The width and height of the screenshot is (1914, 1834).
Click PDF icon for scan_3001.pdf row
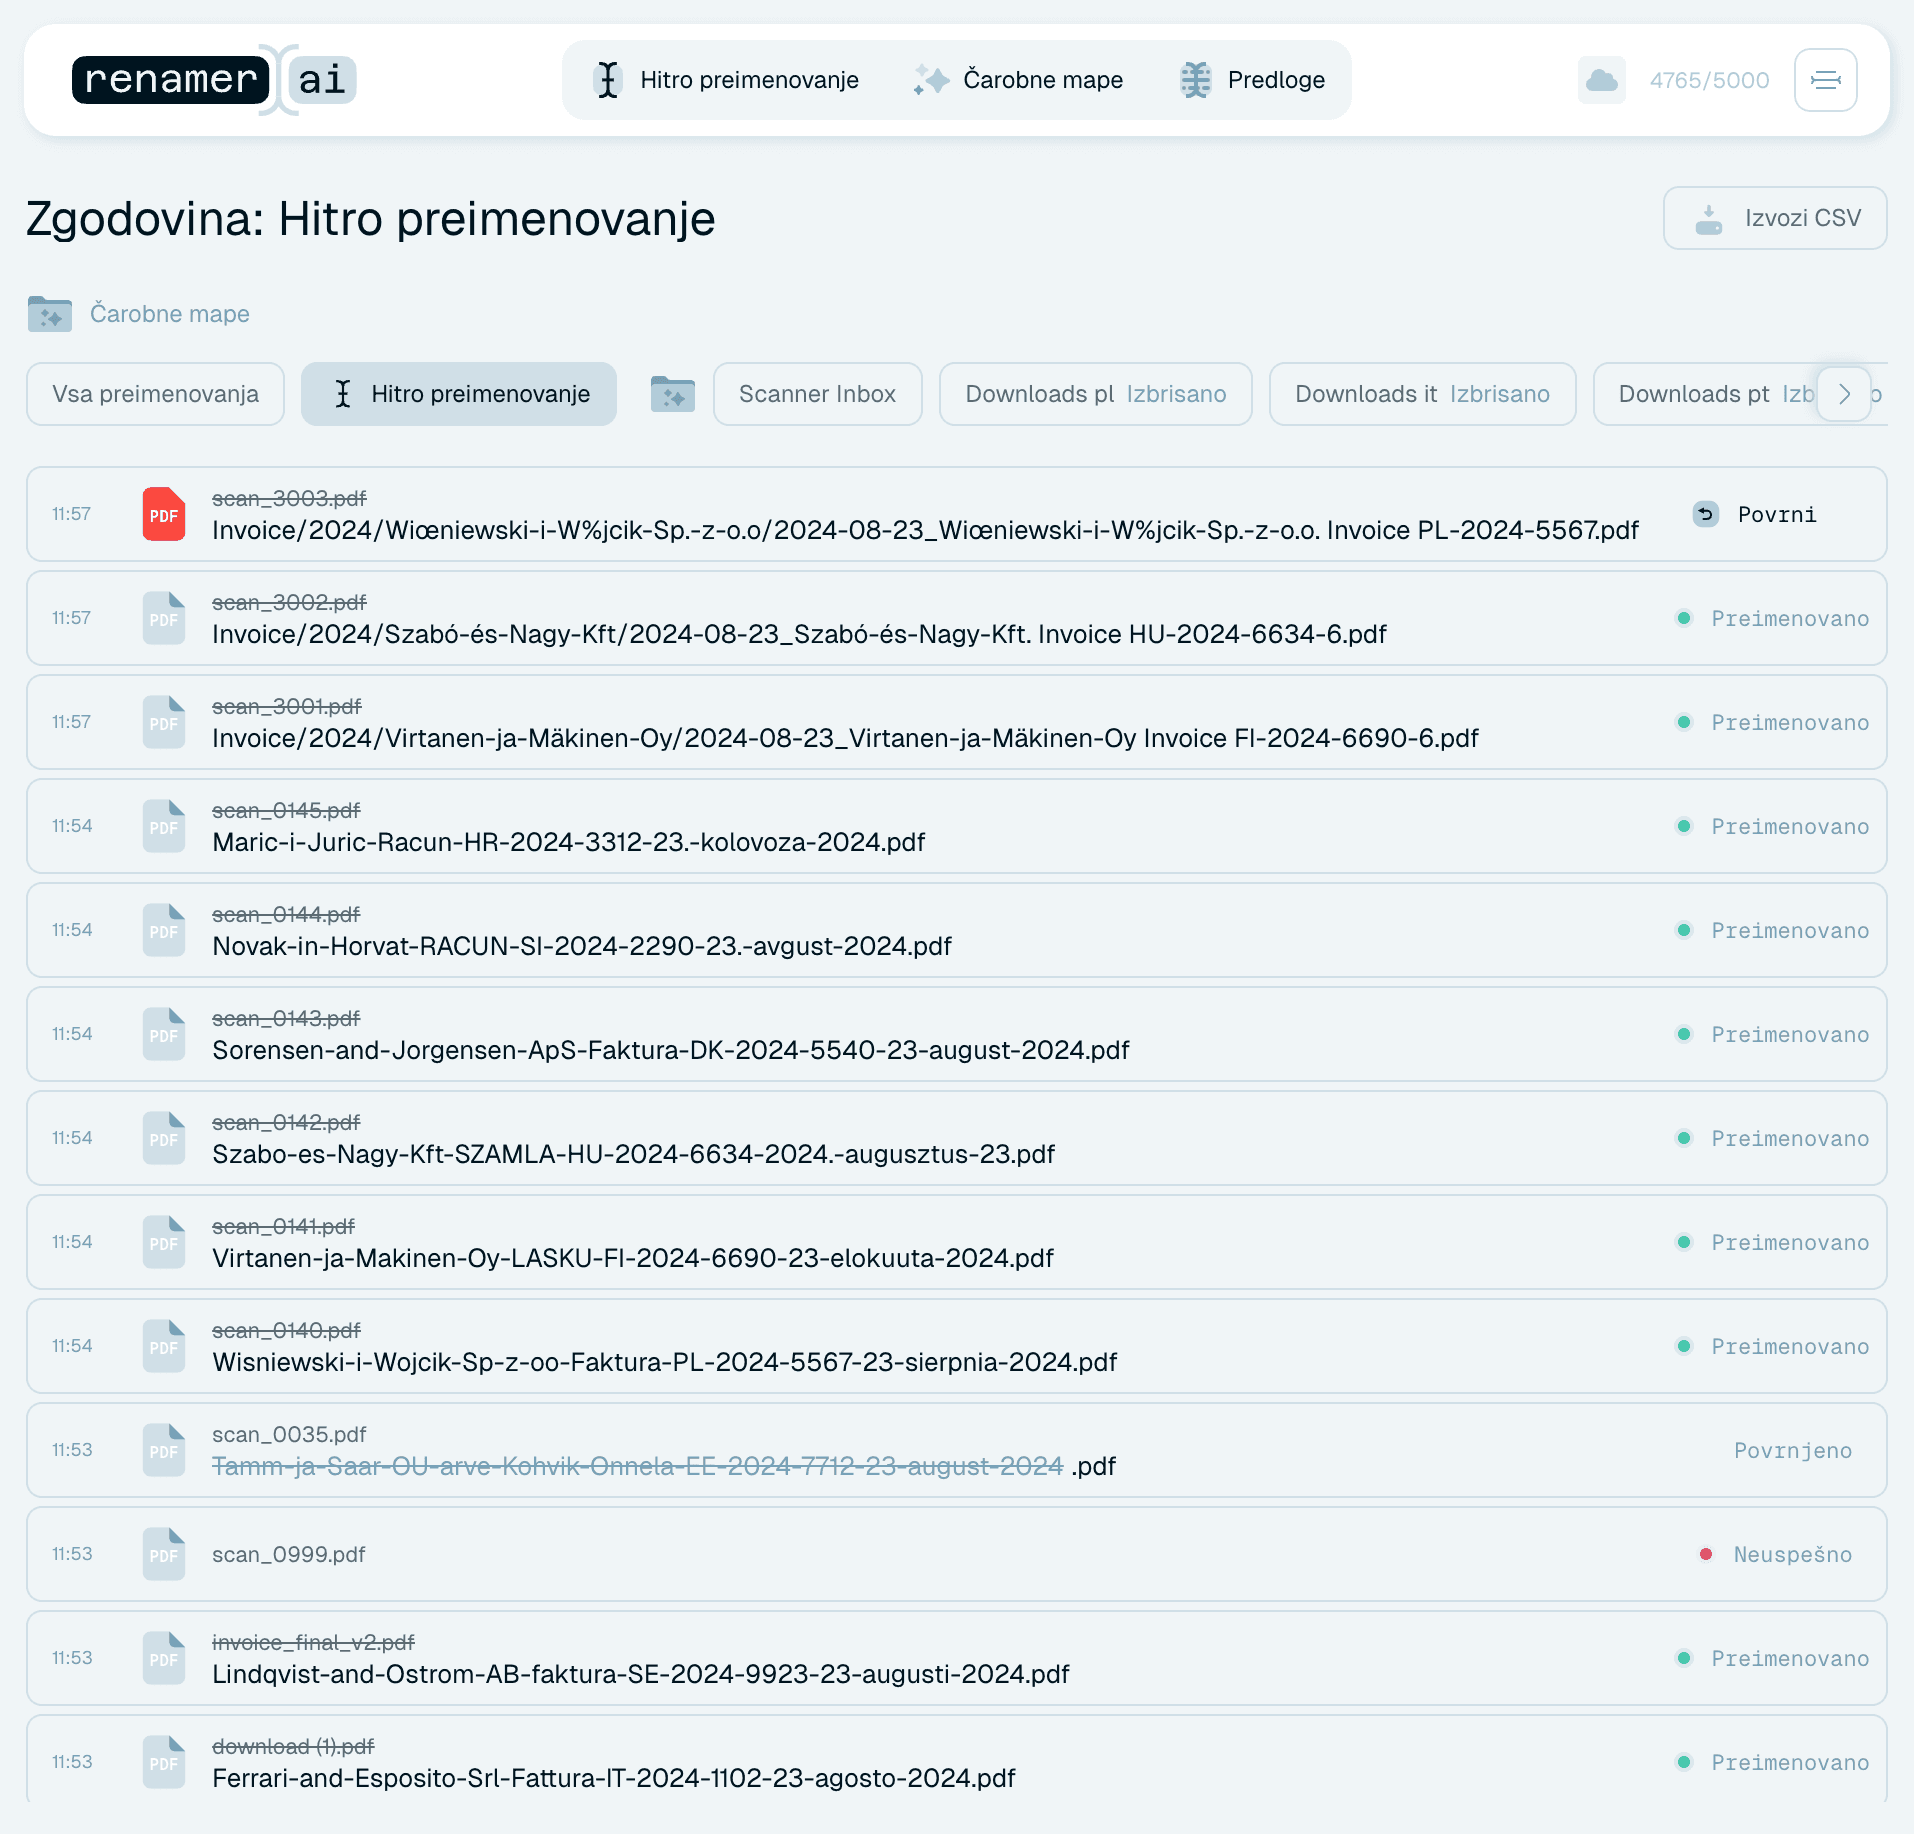click(x=164, y=722)
